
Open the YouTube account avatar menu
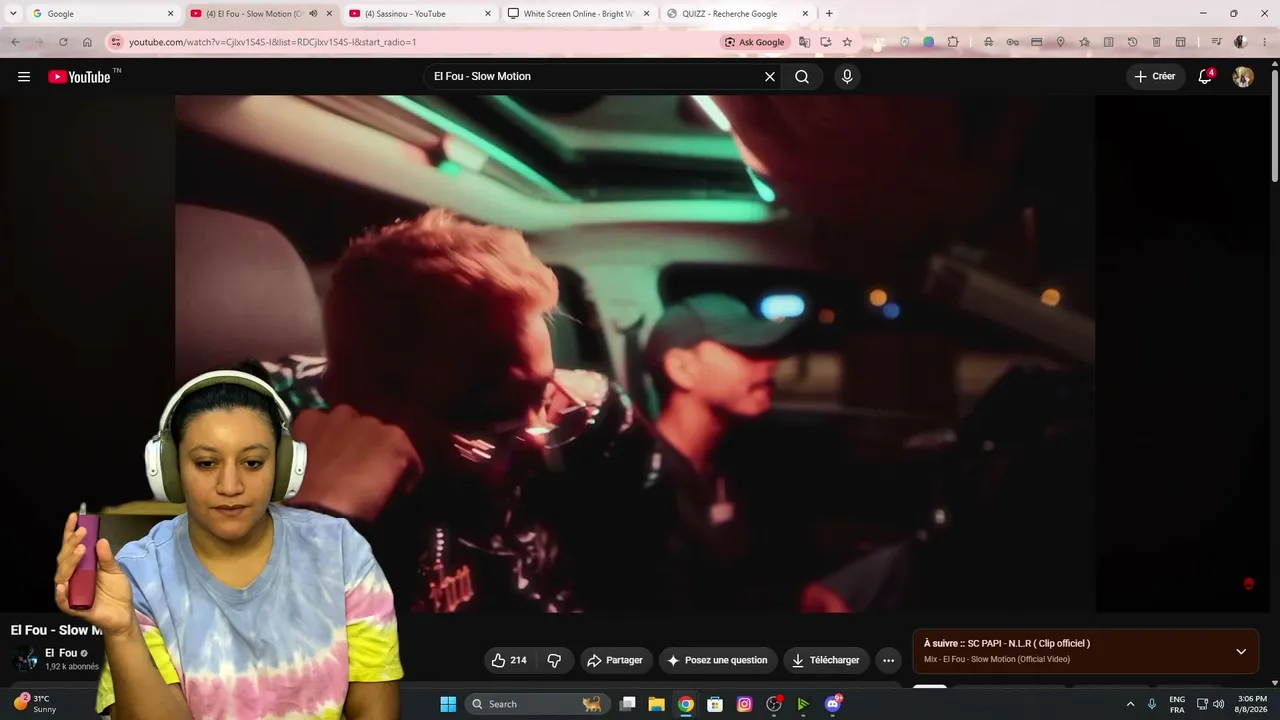click(x=1243, y=77)
